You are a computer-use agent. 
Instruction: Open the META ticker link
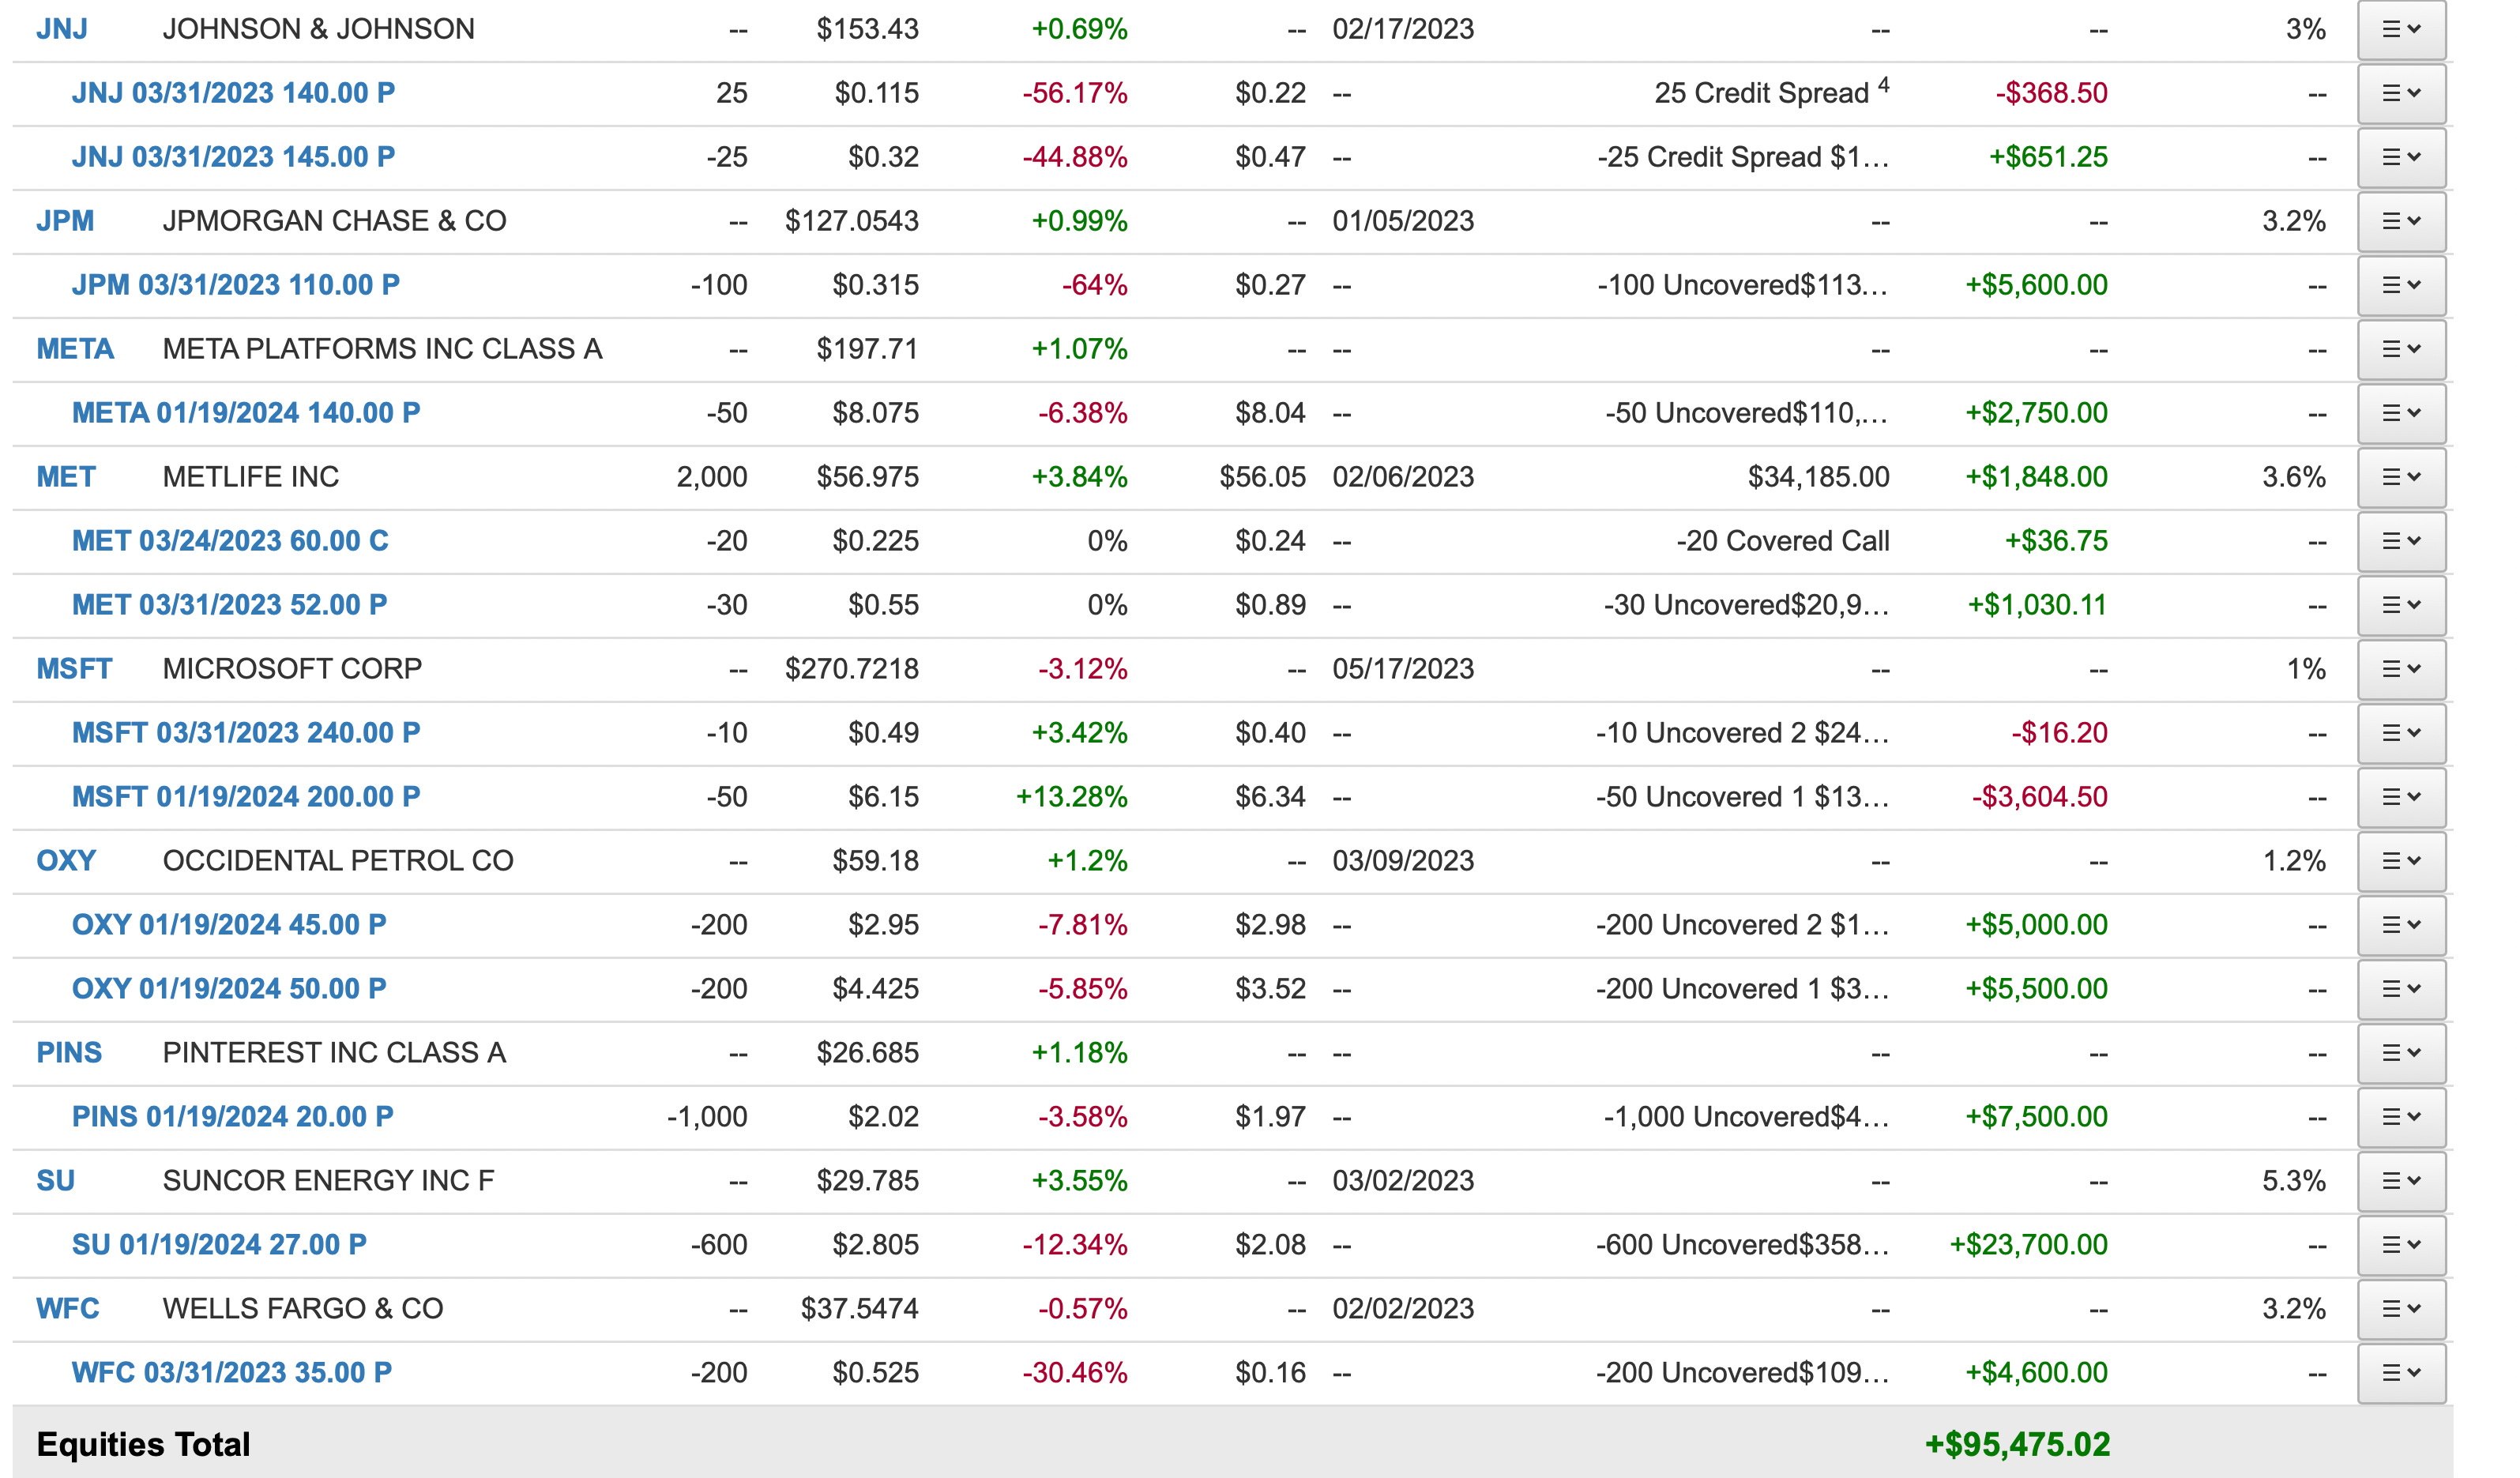pyautogui.click(x=75, y=350)
